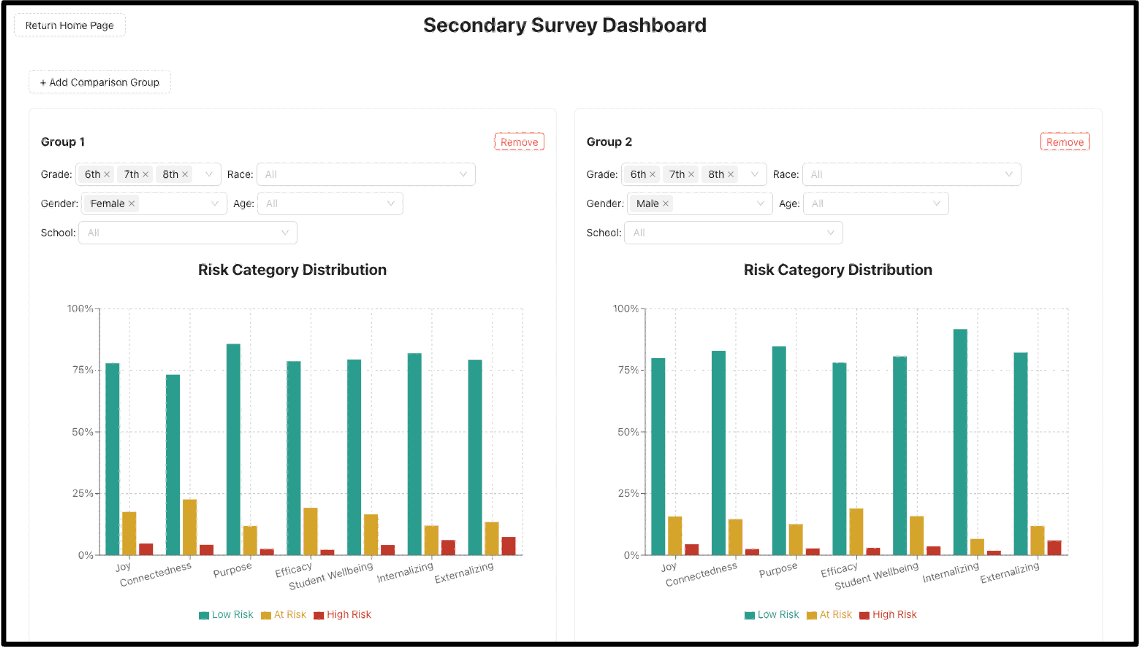
Task: Remove Group 2 panel
Action: click(1064, 142)
